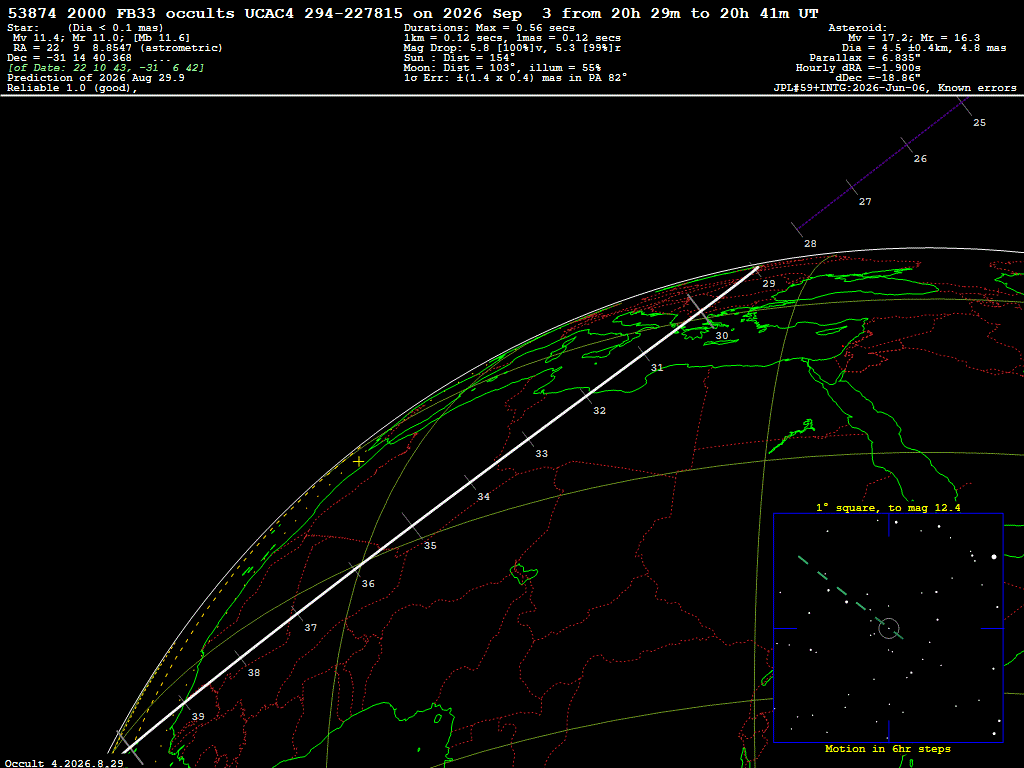Click the '1° square, to mag 12.4' caption
The width and height of the screenshot is (1024, 768).
tap(888, 507)
